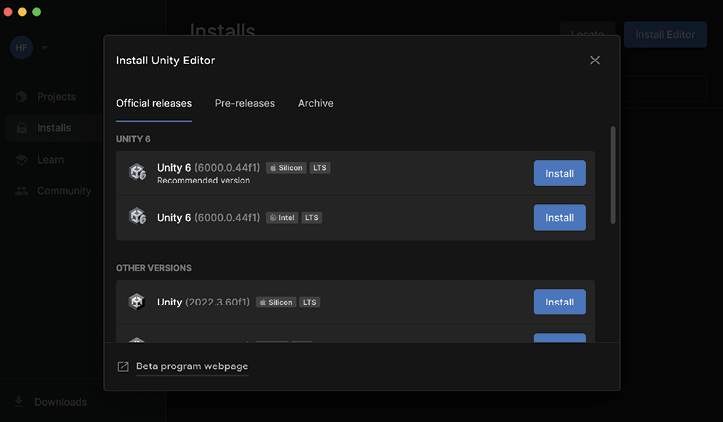Click the green macOS zoom button

(x=36, y=12)
